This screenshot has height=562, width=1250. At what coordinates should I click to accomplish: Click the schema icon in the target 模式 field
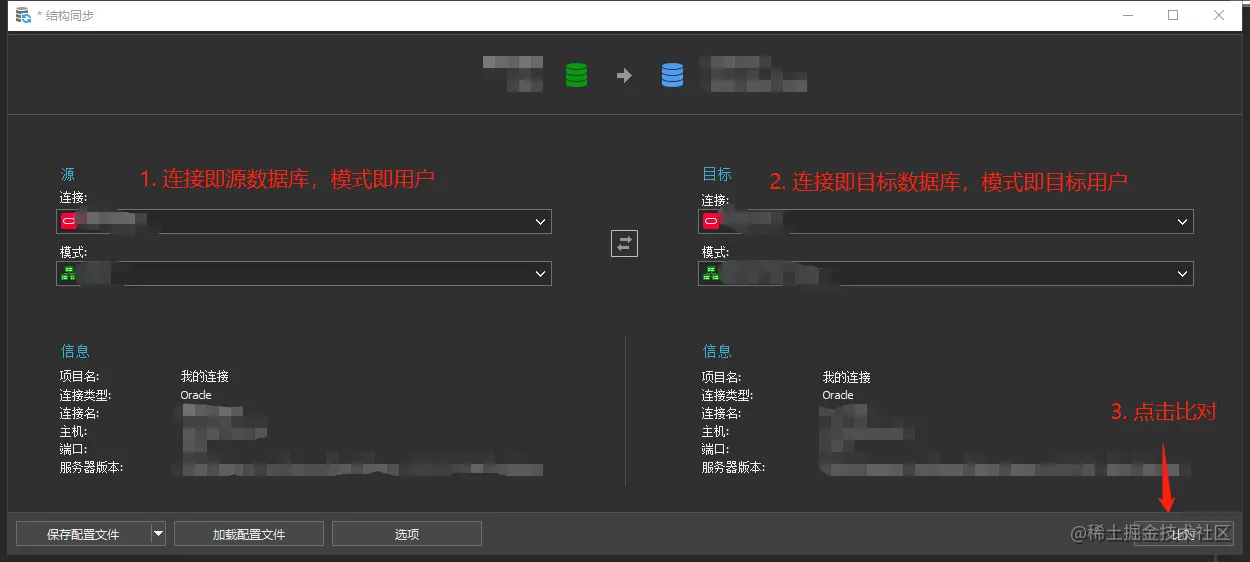pos(711,273)
